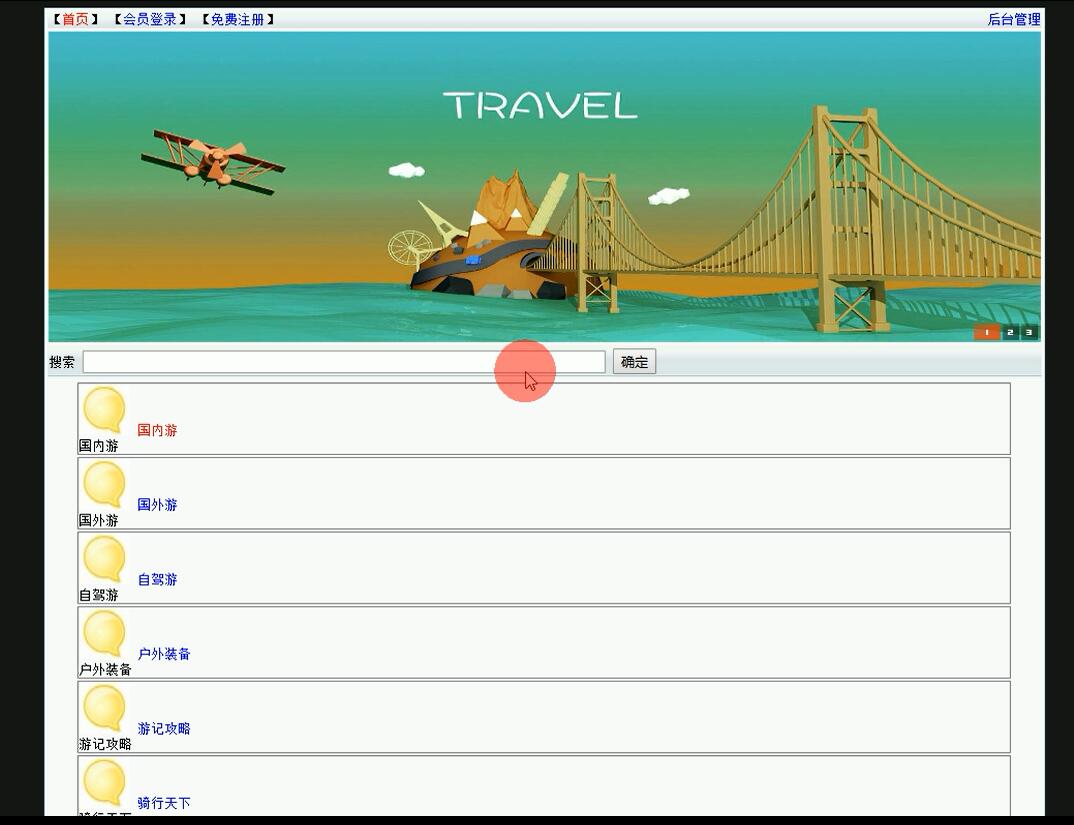Click black 户外装备 caption under bubble icon
This screenshot has height=825, width=1074.
[105, 670]
